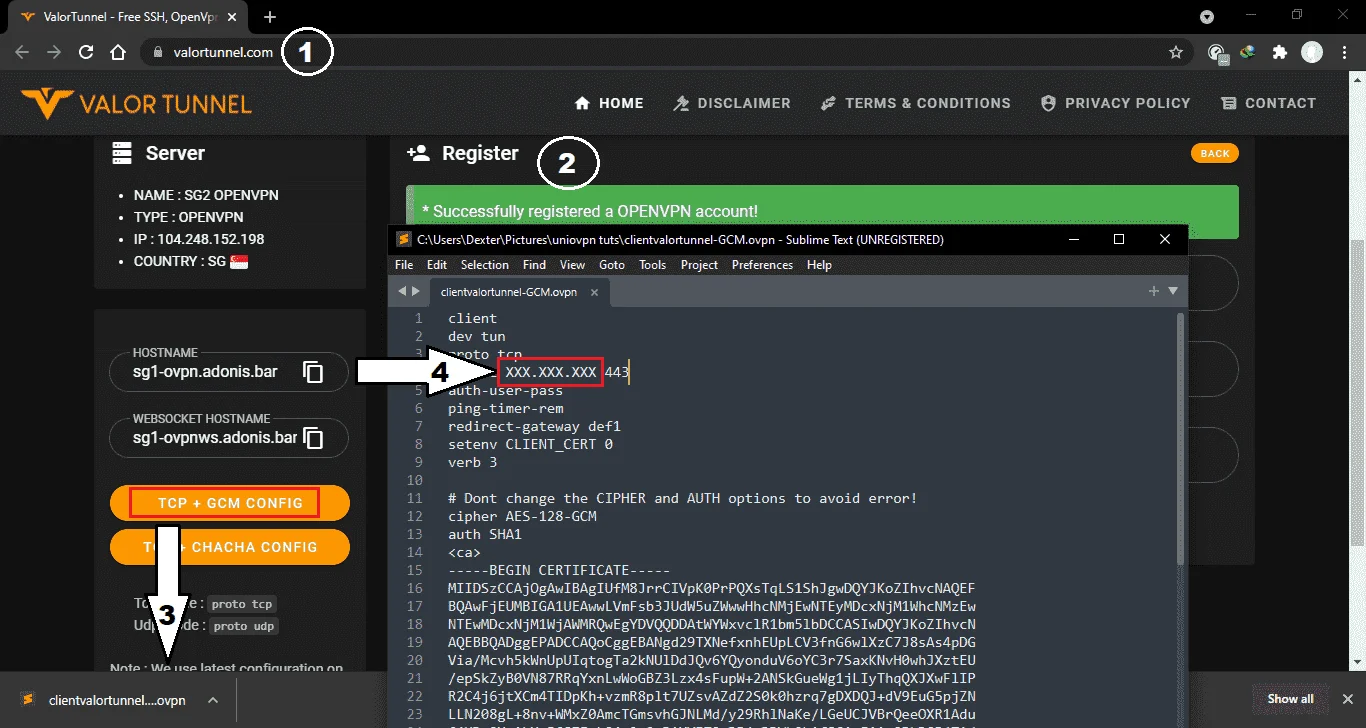Screen dimensions: 1366x728
Task: Switch to the ValorTunnel Chrome tab
Action: (x=128, y=17)
